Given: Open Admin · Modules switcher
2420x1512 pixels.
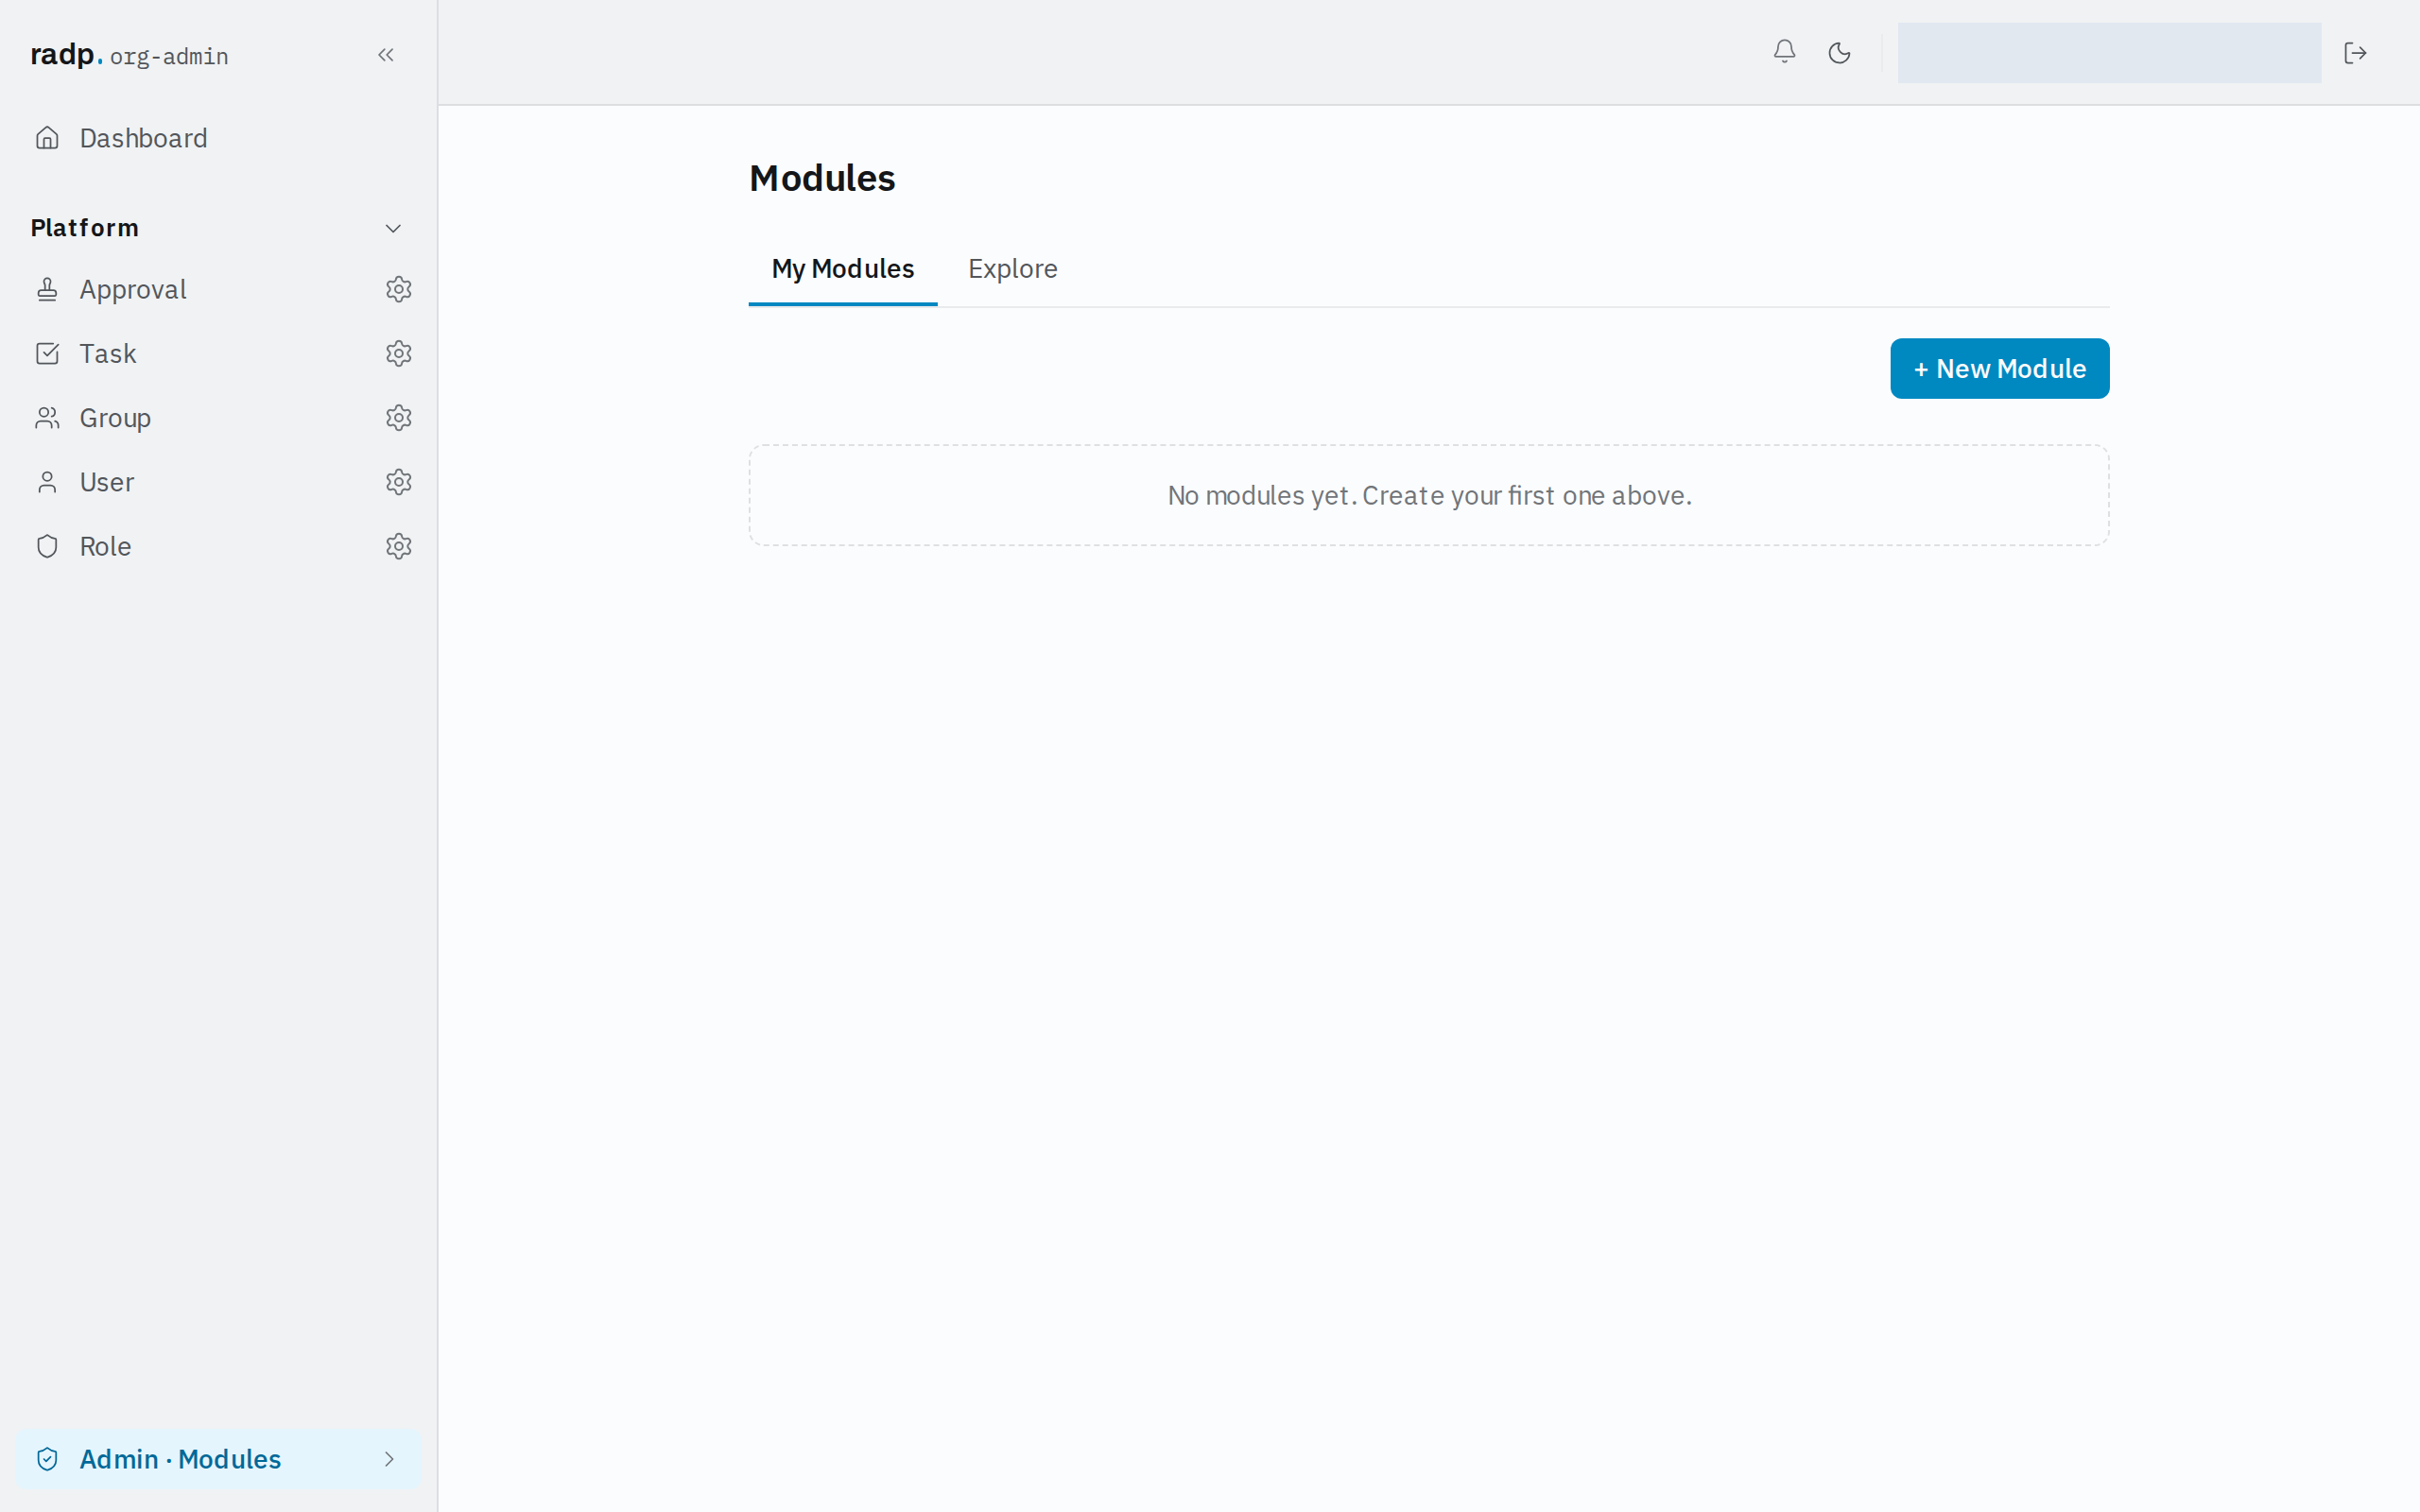Looking at the screenshot, I should tap(218, 1459).
